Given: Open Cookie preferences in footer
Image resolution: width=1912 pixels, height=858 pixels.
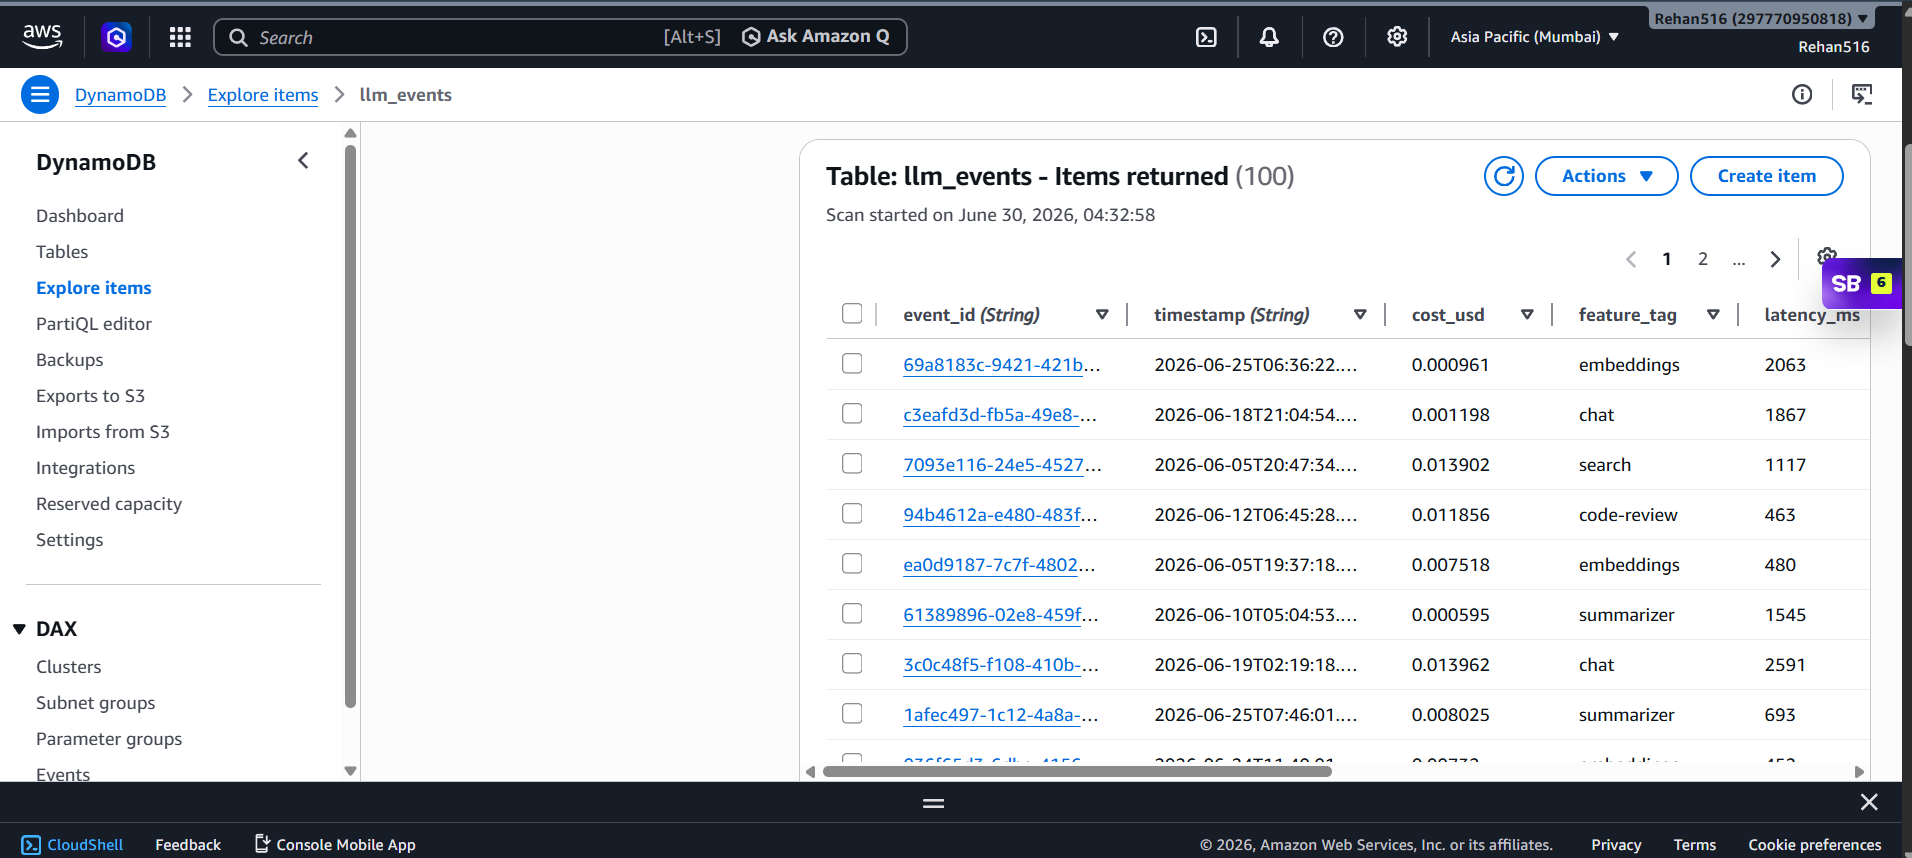Looking at the screenshot, I should coord(1815,845).
